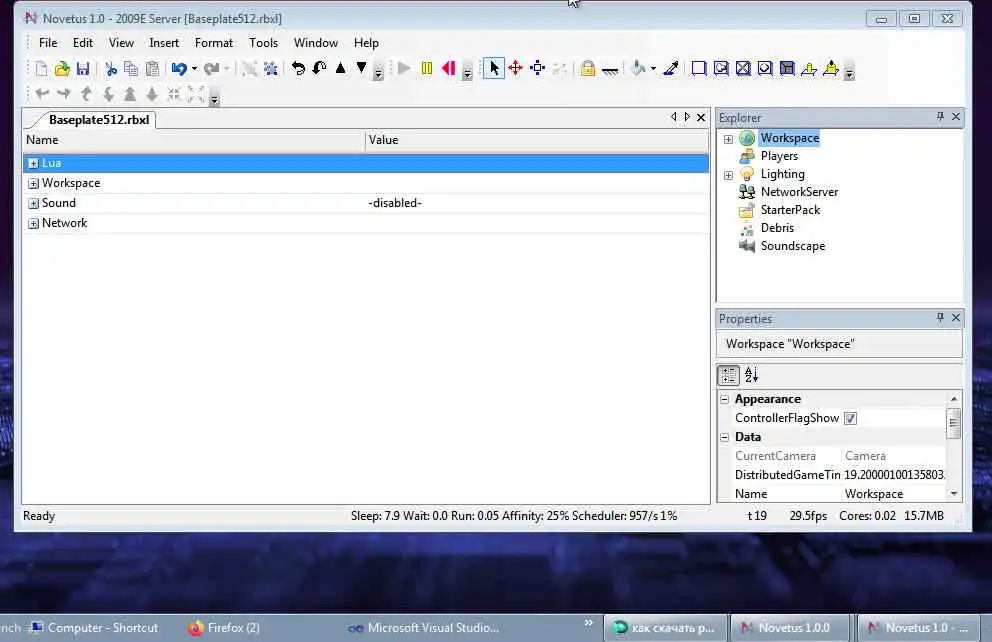Click the Ungroup icon in toolbar

click(271, 68)
